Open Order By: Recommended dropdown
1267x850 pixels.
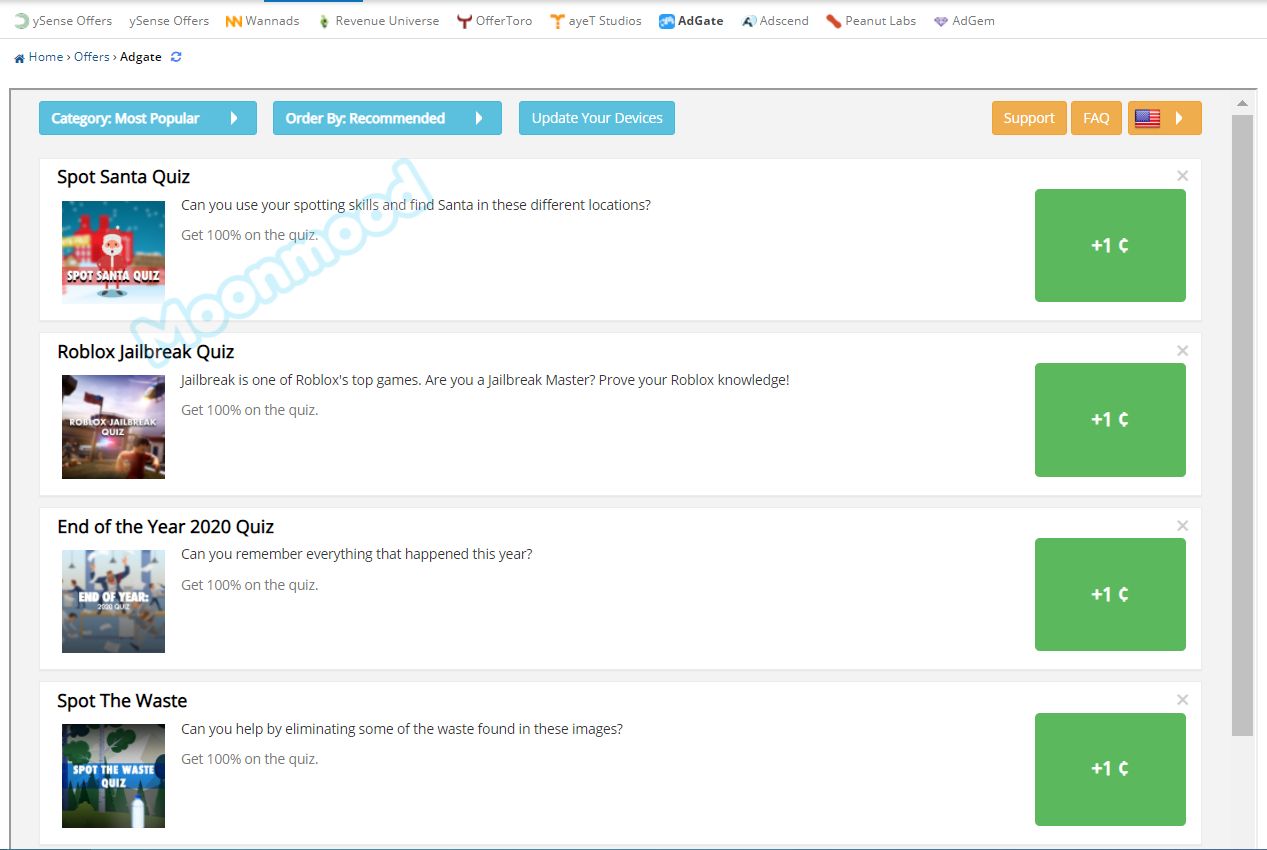point(387,118)
